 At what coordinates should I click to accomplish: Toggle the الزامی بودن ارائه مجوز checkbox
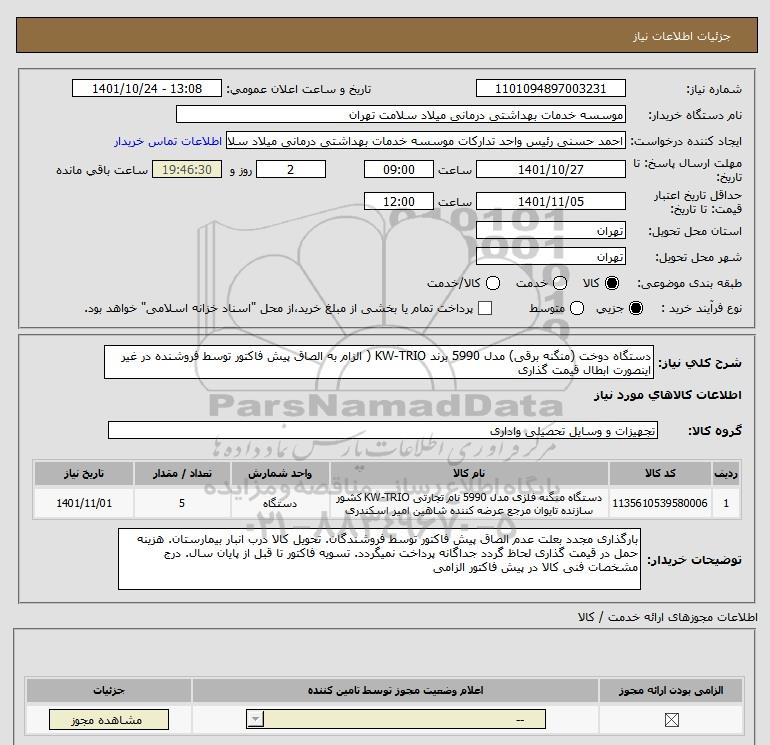pos(671,720)
